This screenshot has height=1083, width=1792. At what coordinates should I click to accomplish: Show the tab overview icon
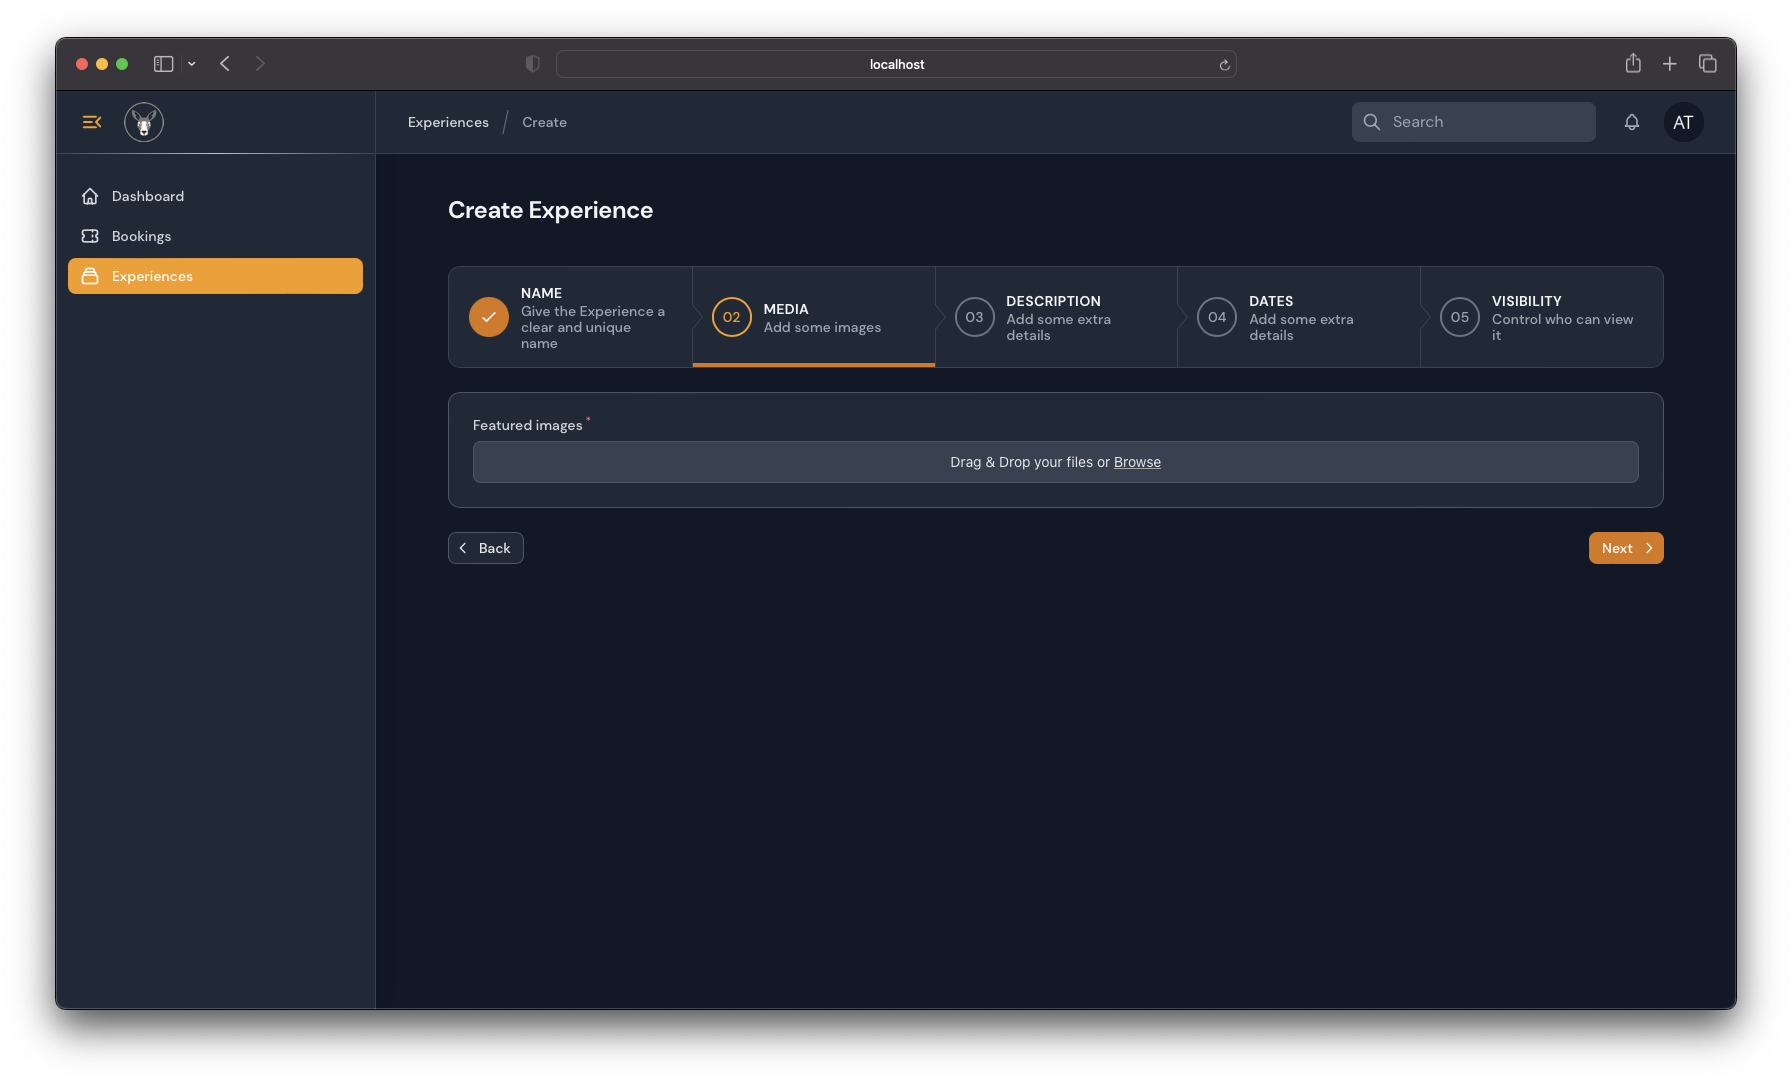1708,64
